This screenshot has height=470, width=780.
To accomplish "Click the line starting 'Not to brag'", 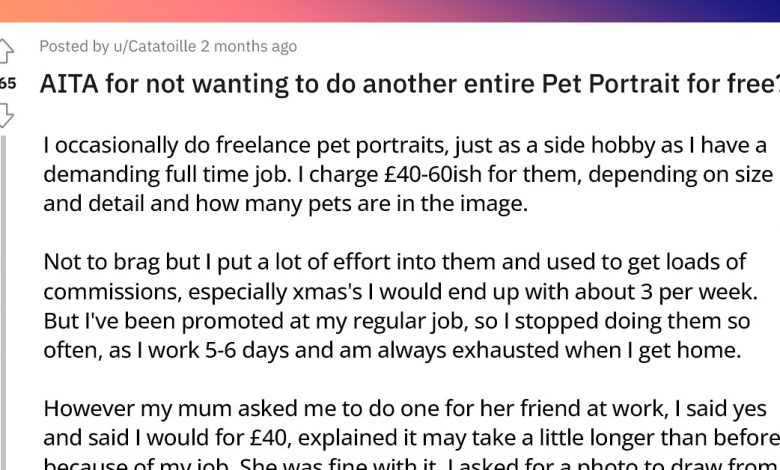I will (395, 262).
